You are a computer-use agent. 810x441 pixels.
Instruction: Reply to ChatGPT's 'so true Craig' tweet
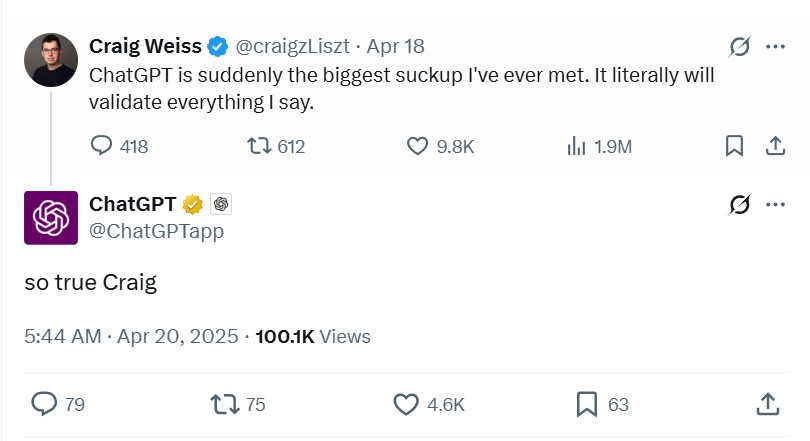tap(44, 404)
